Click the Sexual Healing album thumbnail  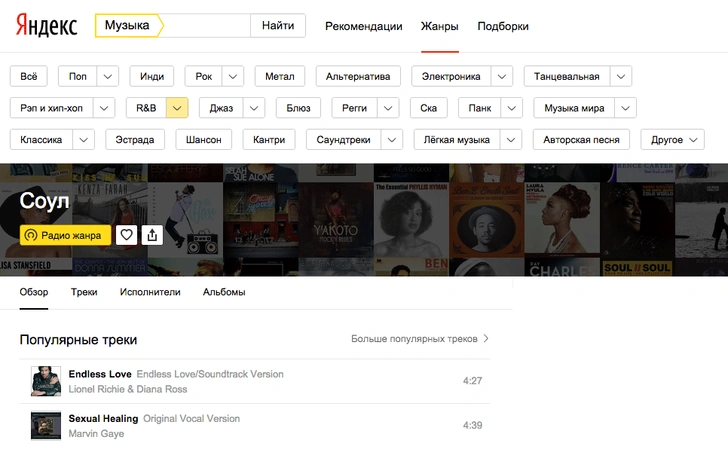46,425
